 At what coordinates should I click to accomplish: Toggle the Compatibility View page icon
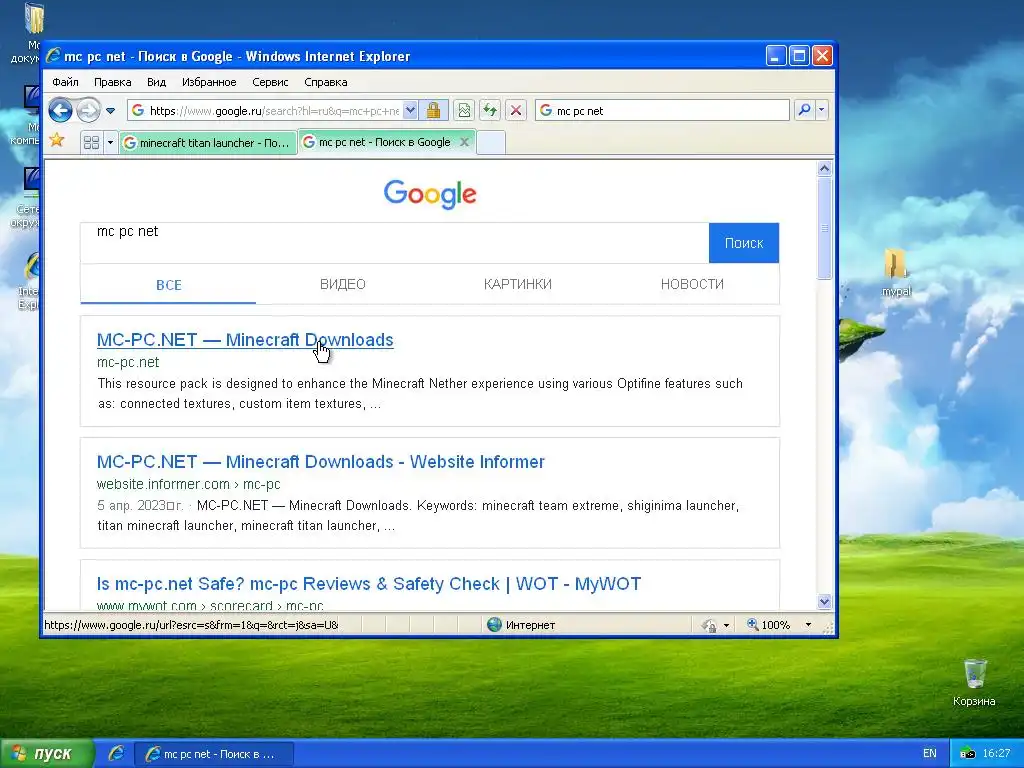[x=464, y=110]
